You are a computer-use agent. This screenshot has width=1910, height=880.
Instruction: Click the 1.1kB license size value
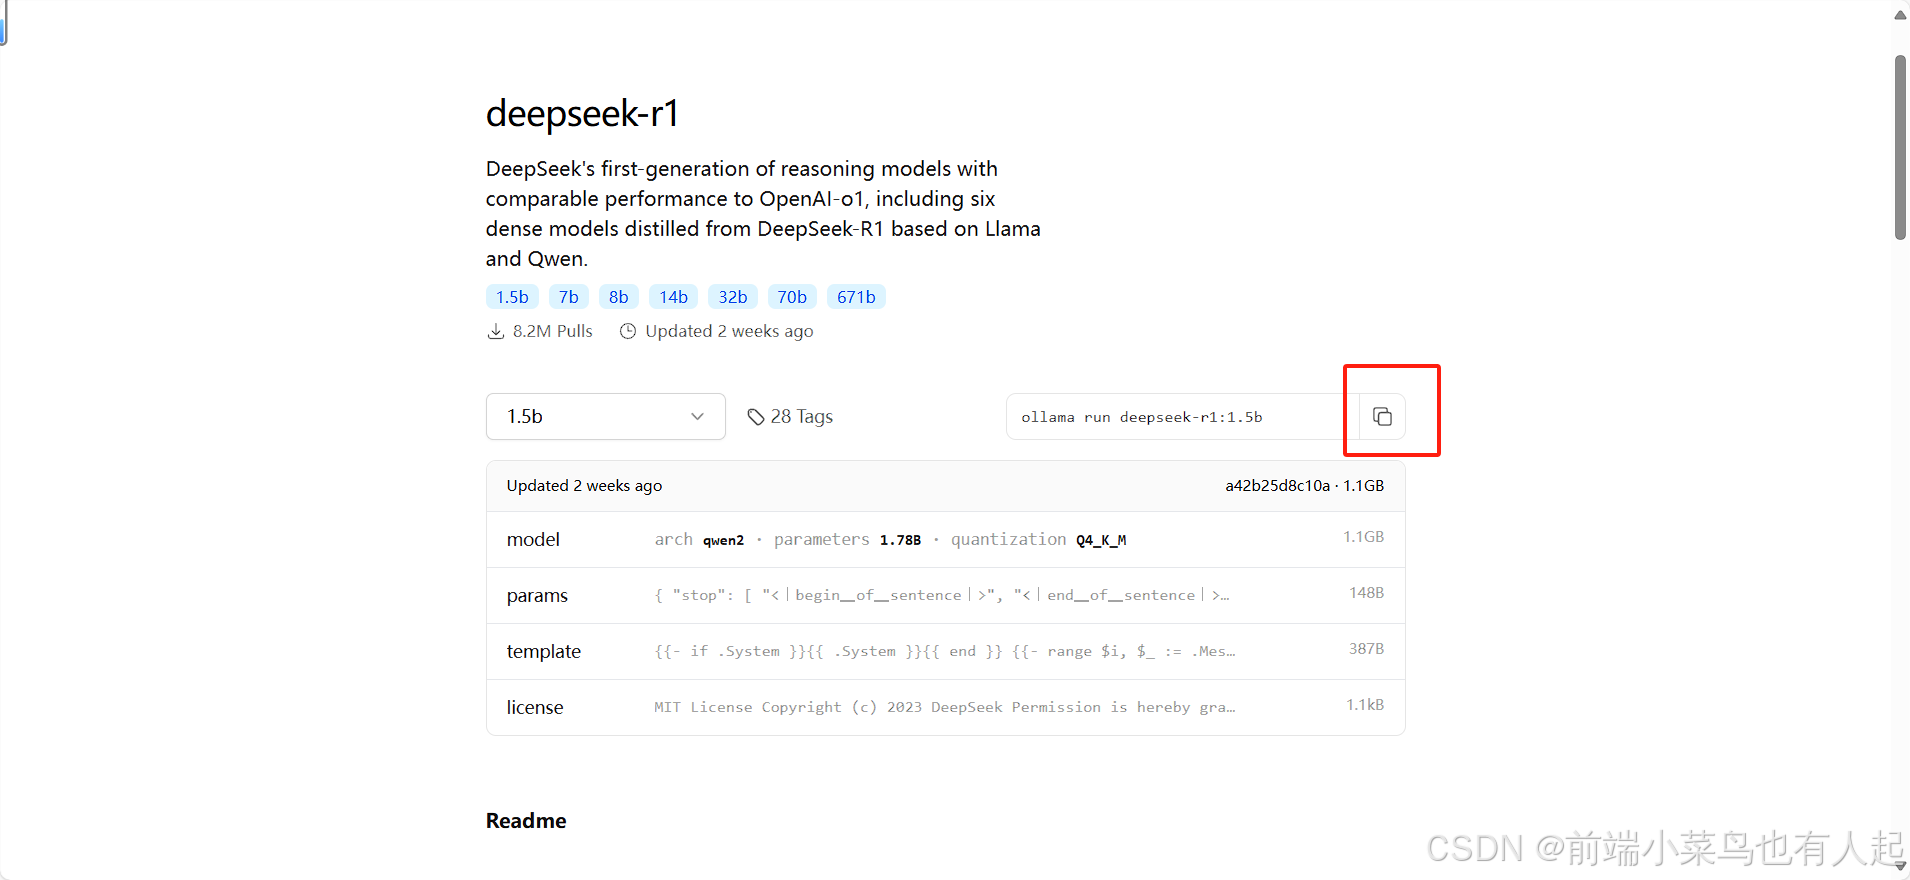(1365, 705)
